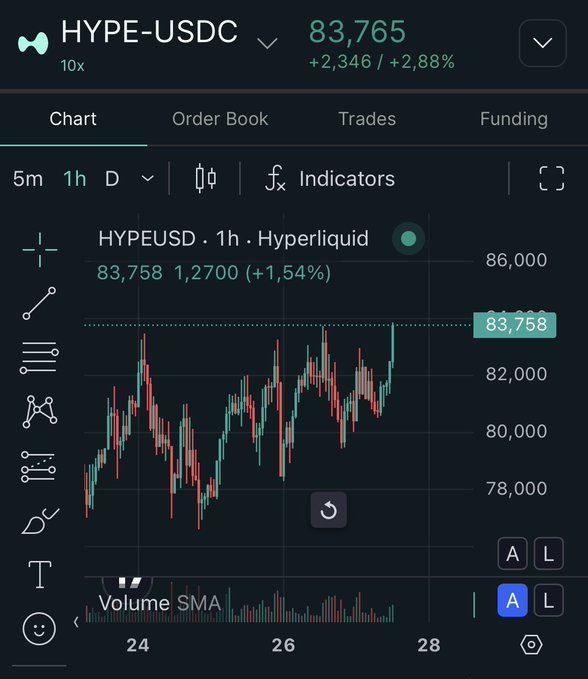This screenshot has height=679, width=588.
Task: Collapse the drawing toolbar arrow
Action: pyautogui.click(x=76, y=622)
